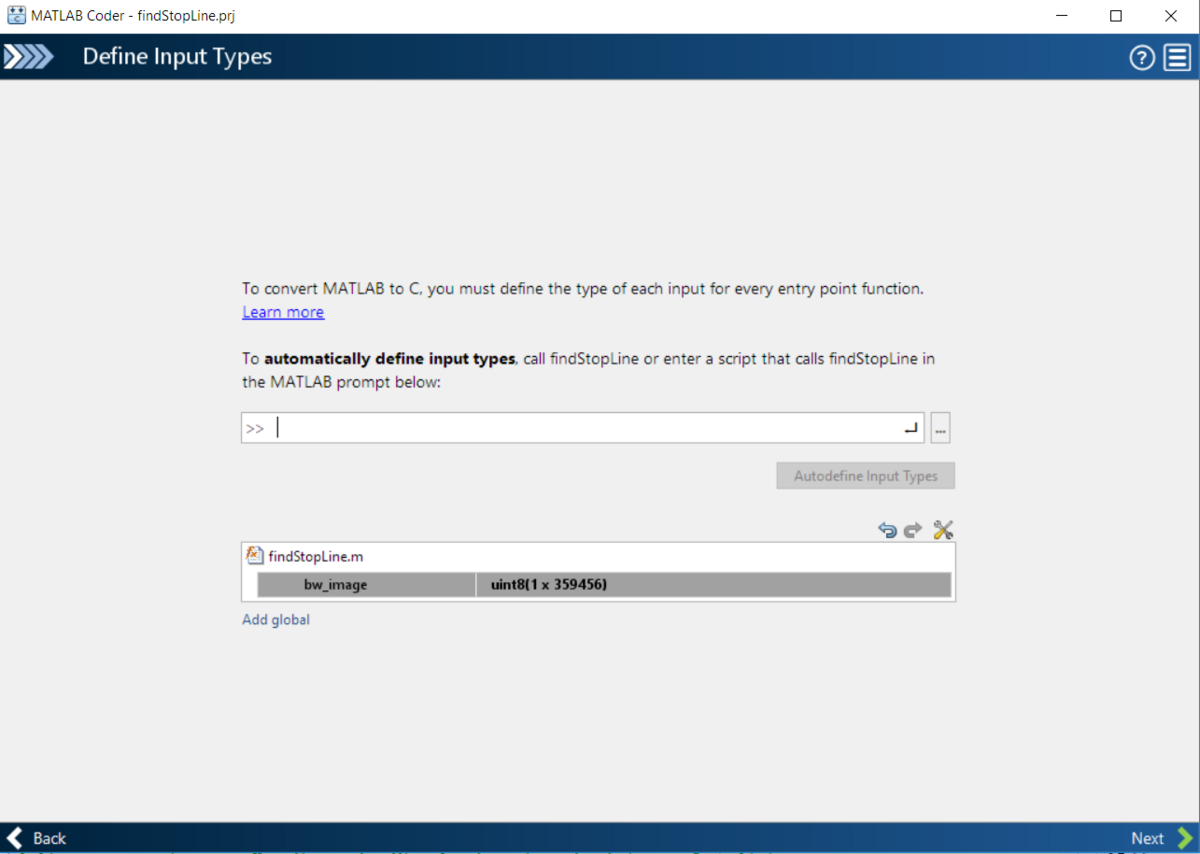1200x854 pixels.
Task: Click the Add global link
Action: [x=276, y=620]
